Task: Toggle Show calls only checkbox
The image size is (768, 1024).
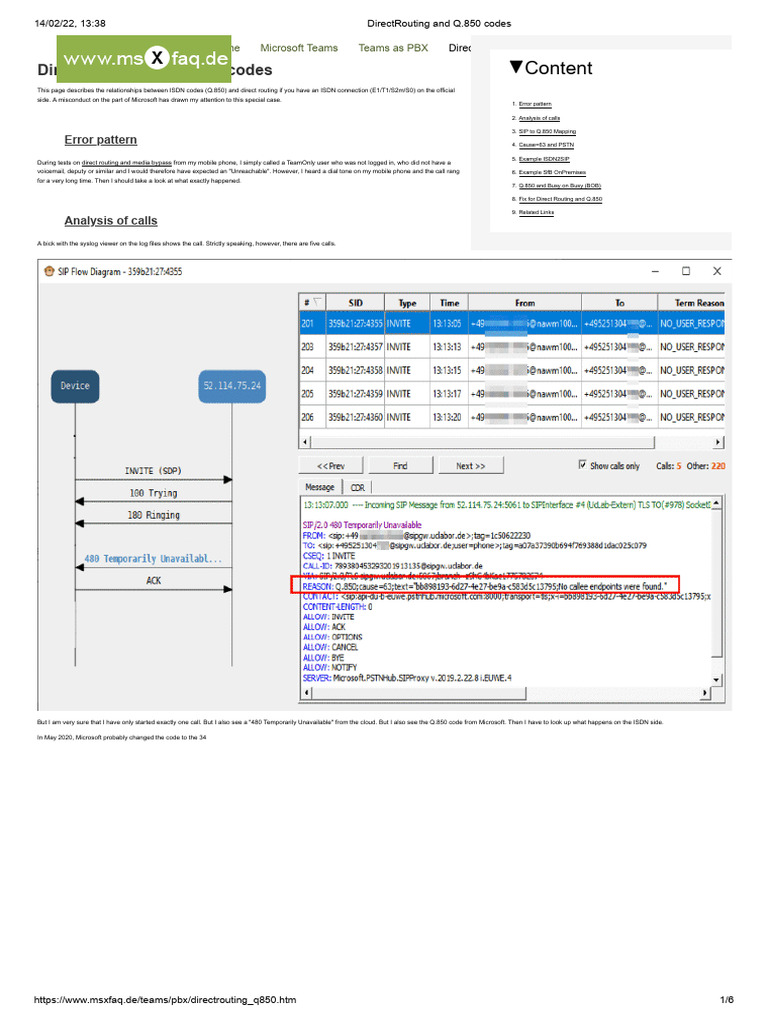Action: pos(582,465)
